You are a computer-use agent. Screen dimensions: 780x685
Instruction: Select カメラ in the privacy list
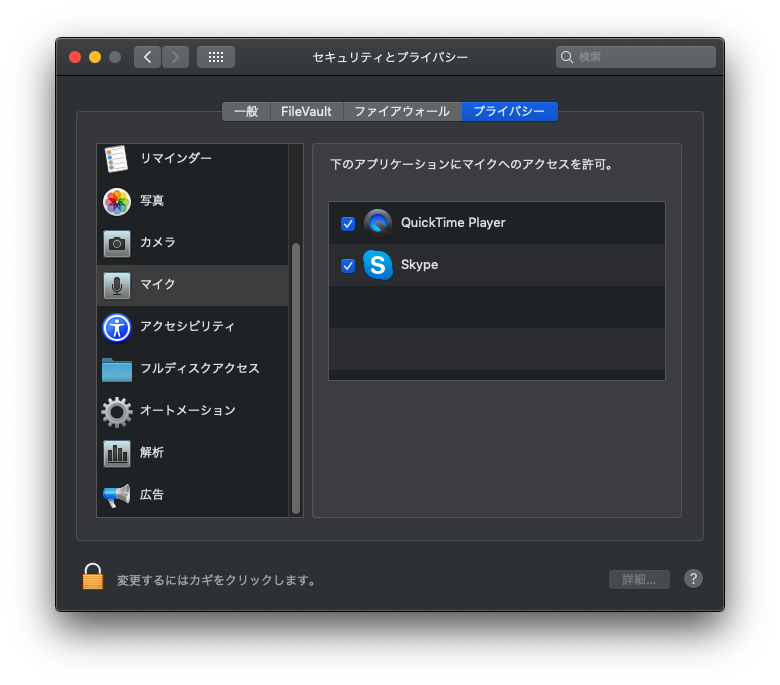point(193,244)
